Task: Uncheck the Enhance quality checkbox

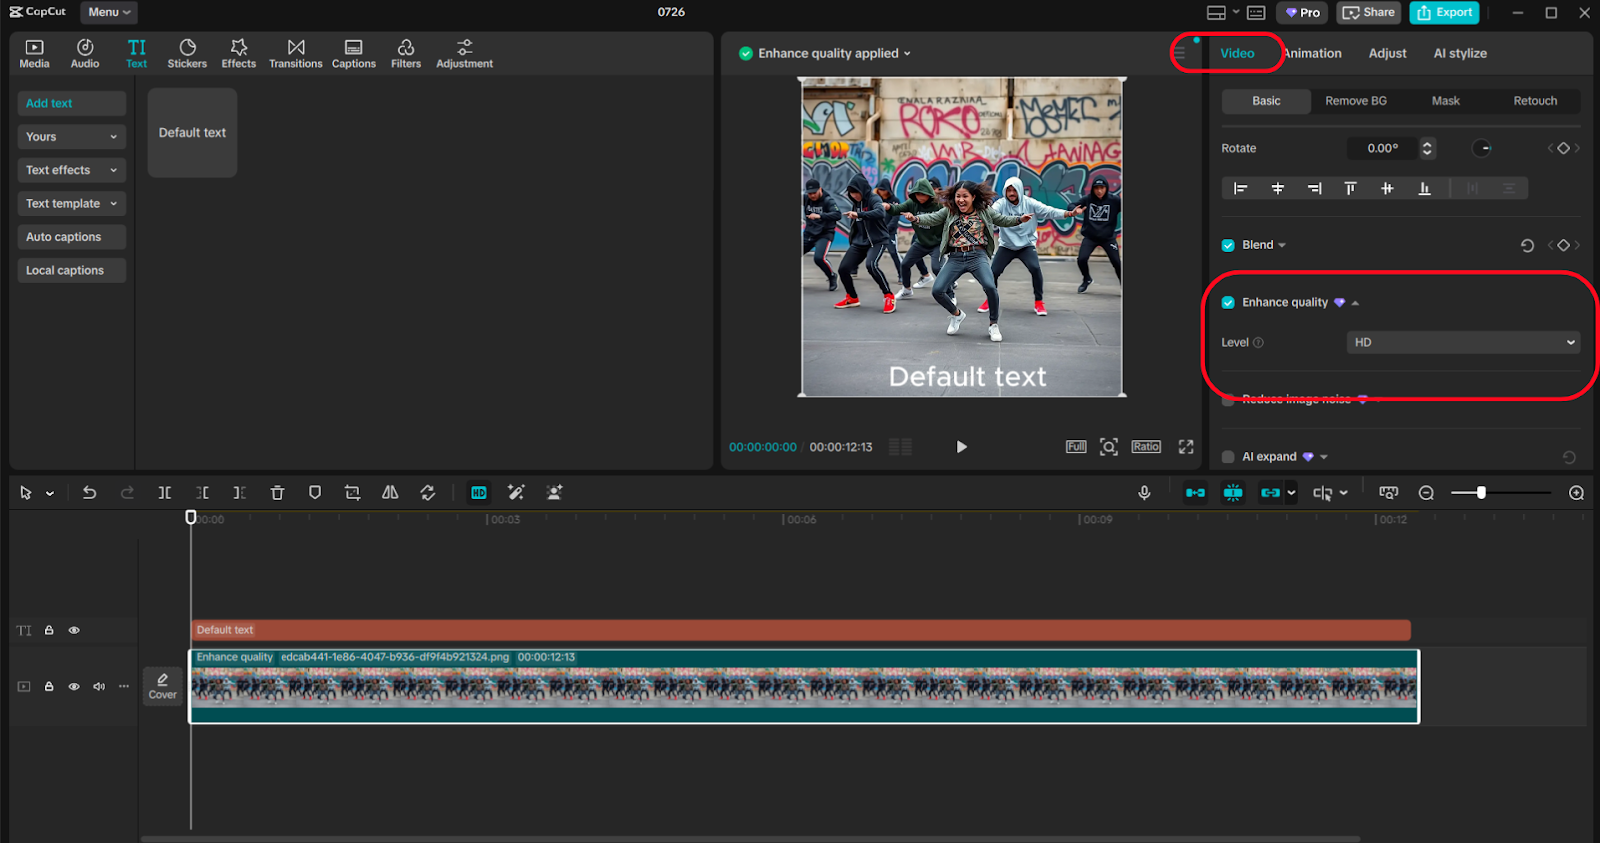Action: click(1228, 302)
